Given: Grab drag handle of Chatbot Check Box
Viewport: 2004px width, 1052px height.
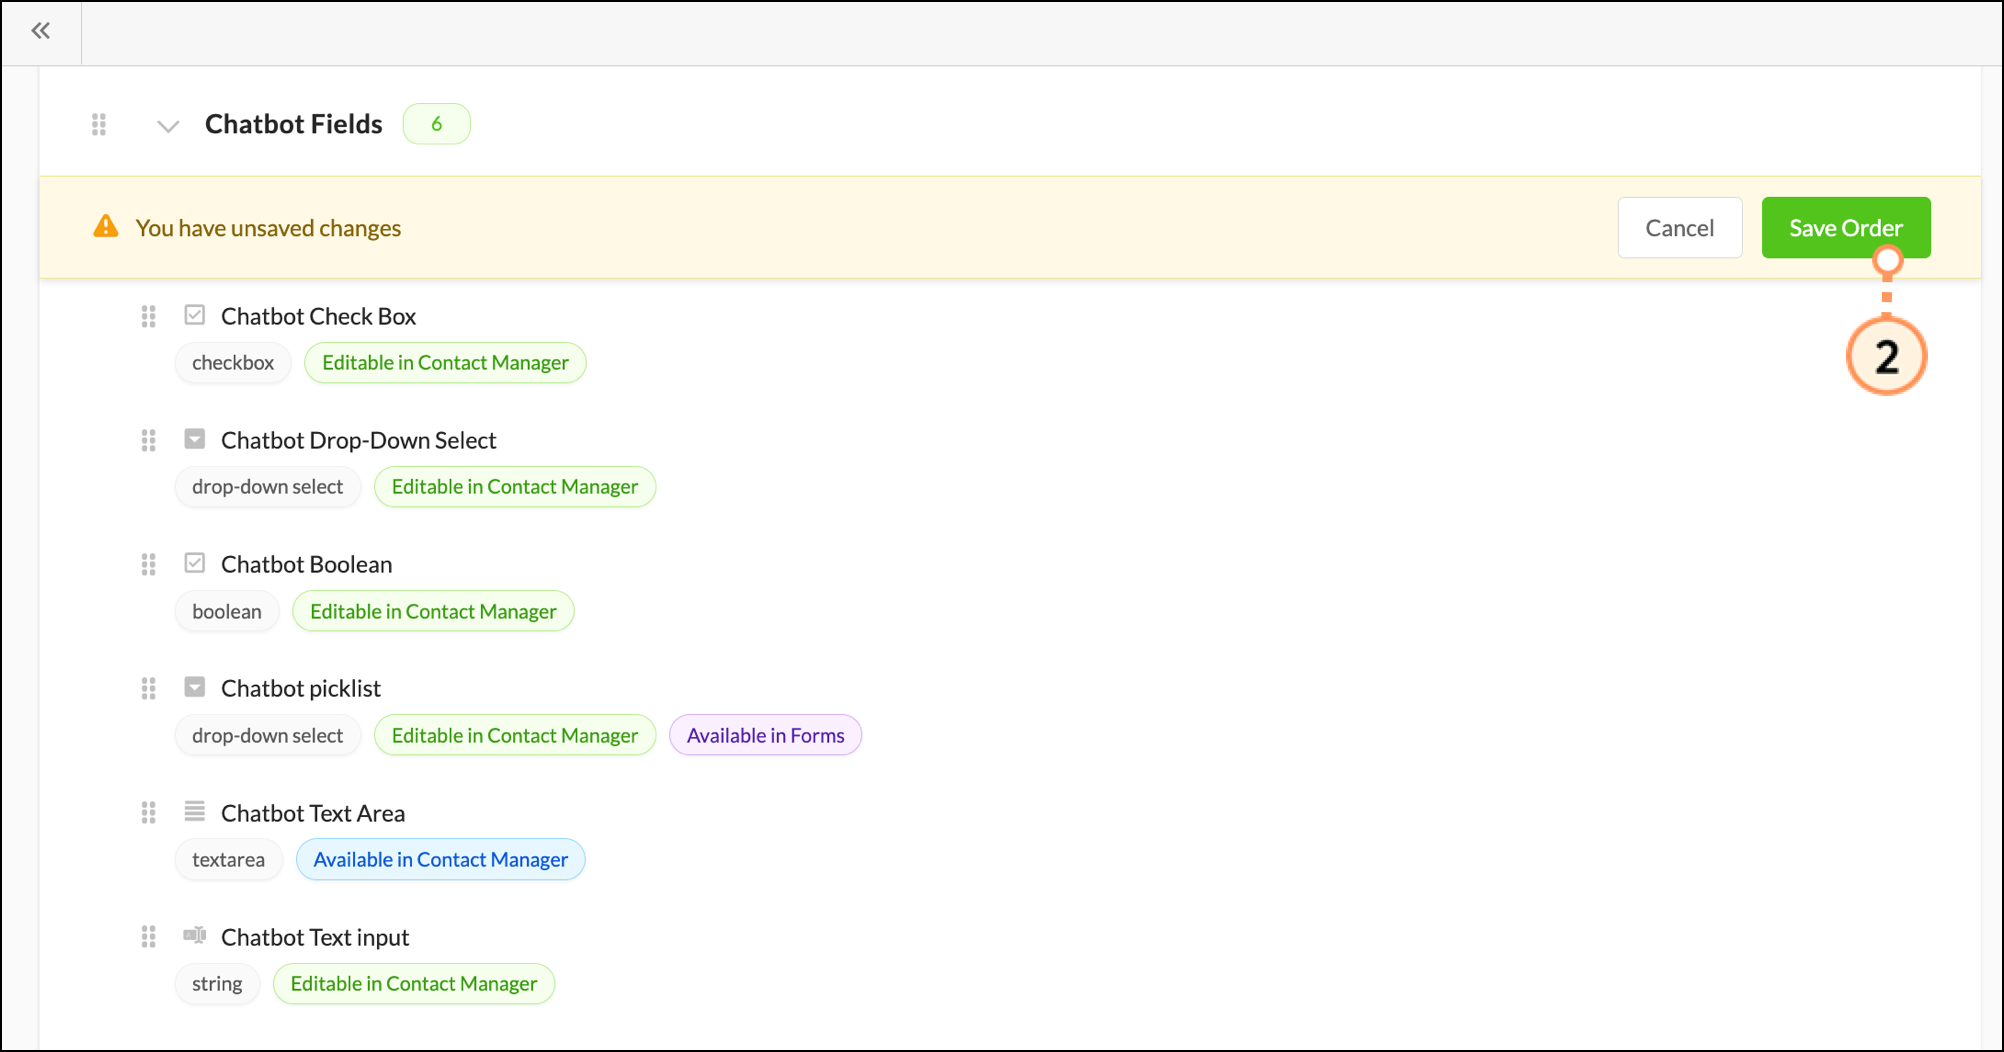Looking at the screenshot, I should 149,317.
